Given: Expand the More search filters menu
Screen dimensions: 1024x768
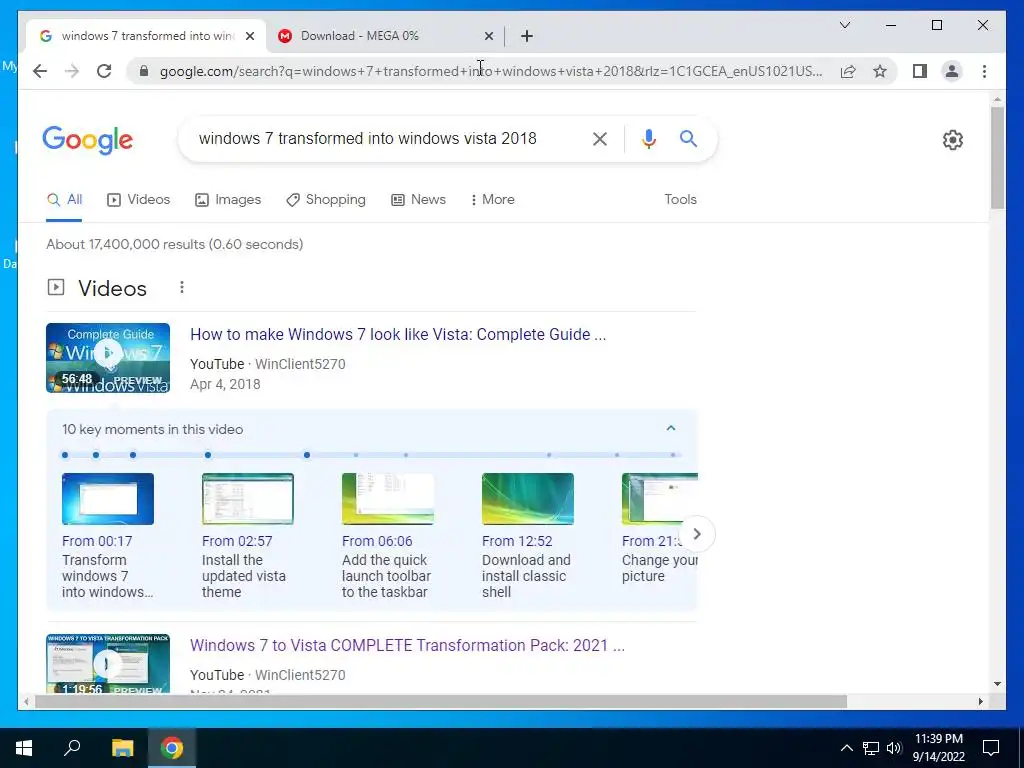Looking at the screenshot, I should point(492,199).
